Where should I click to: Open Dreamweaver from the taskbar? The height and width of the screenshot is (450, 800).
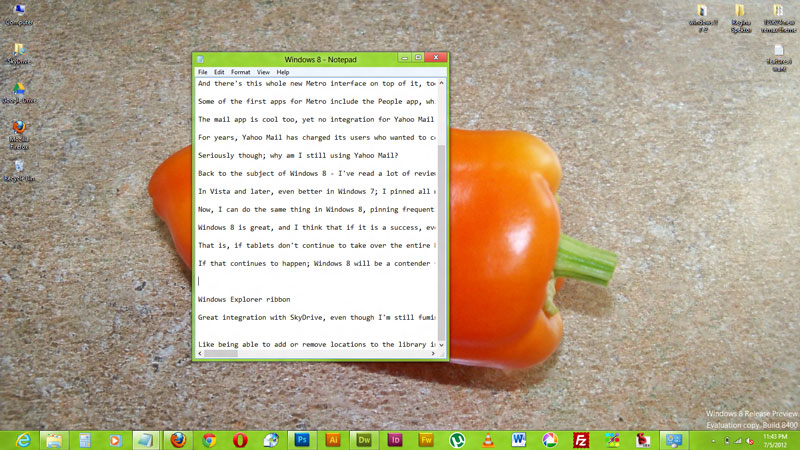[x=364, y=440]
